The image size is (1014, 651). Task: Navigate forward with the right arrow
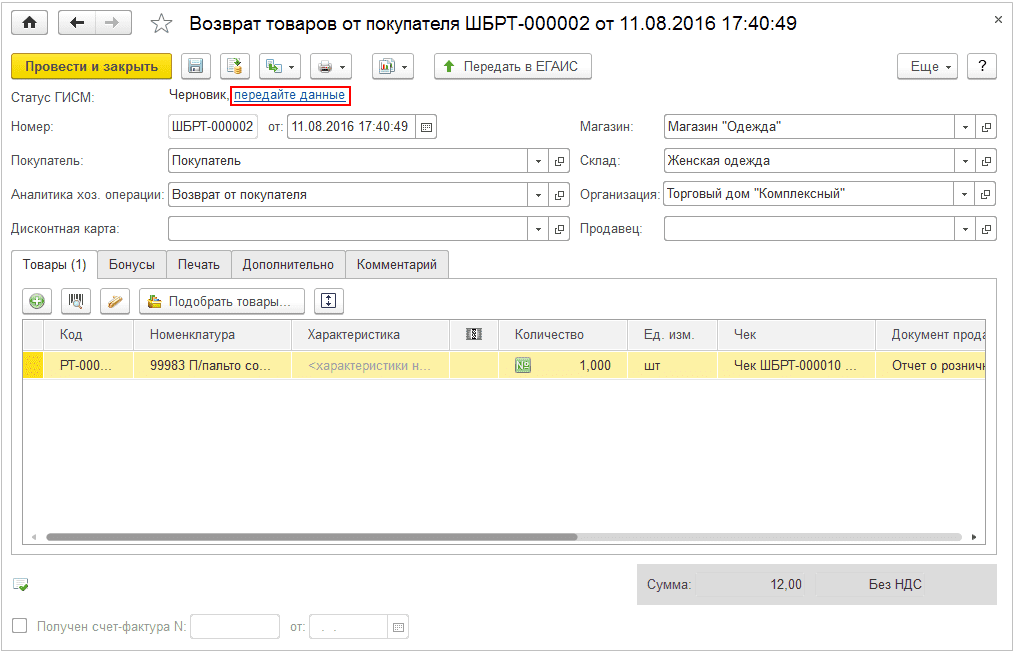coord(113,23)
